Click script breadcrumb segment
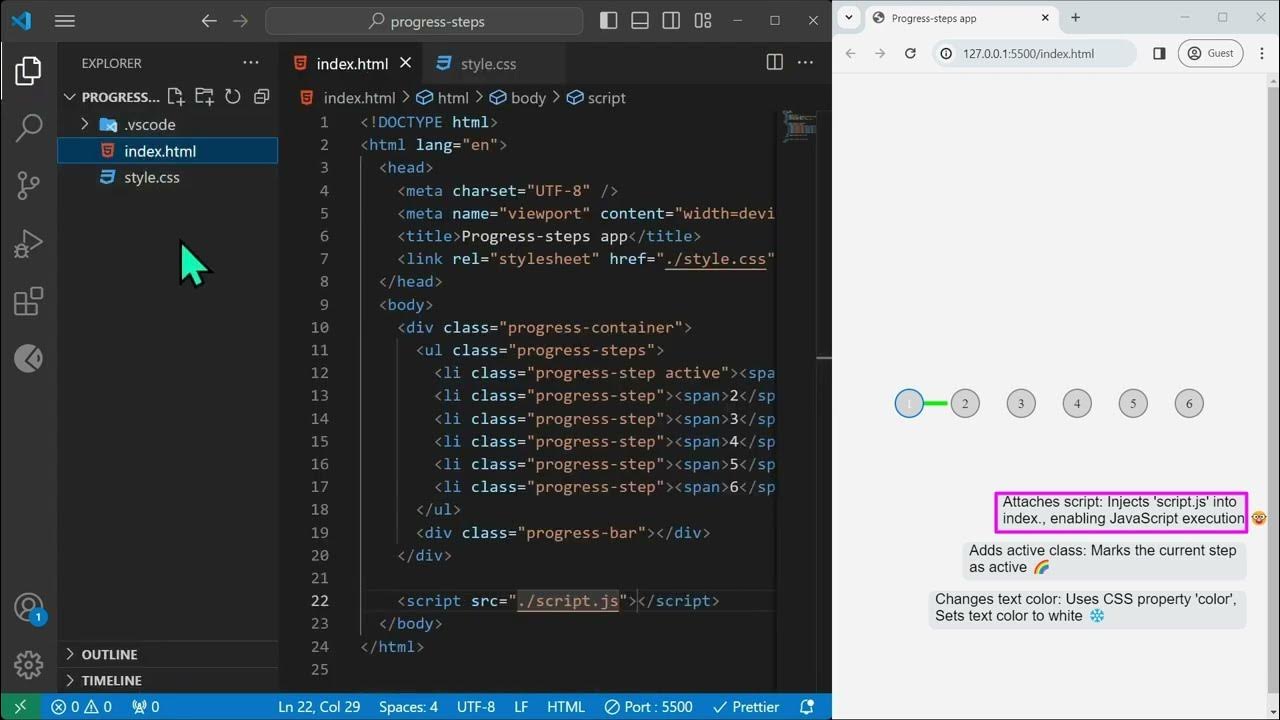1280x720 pixels. 596,98
